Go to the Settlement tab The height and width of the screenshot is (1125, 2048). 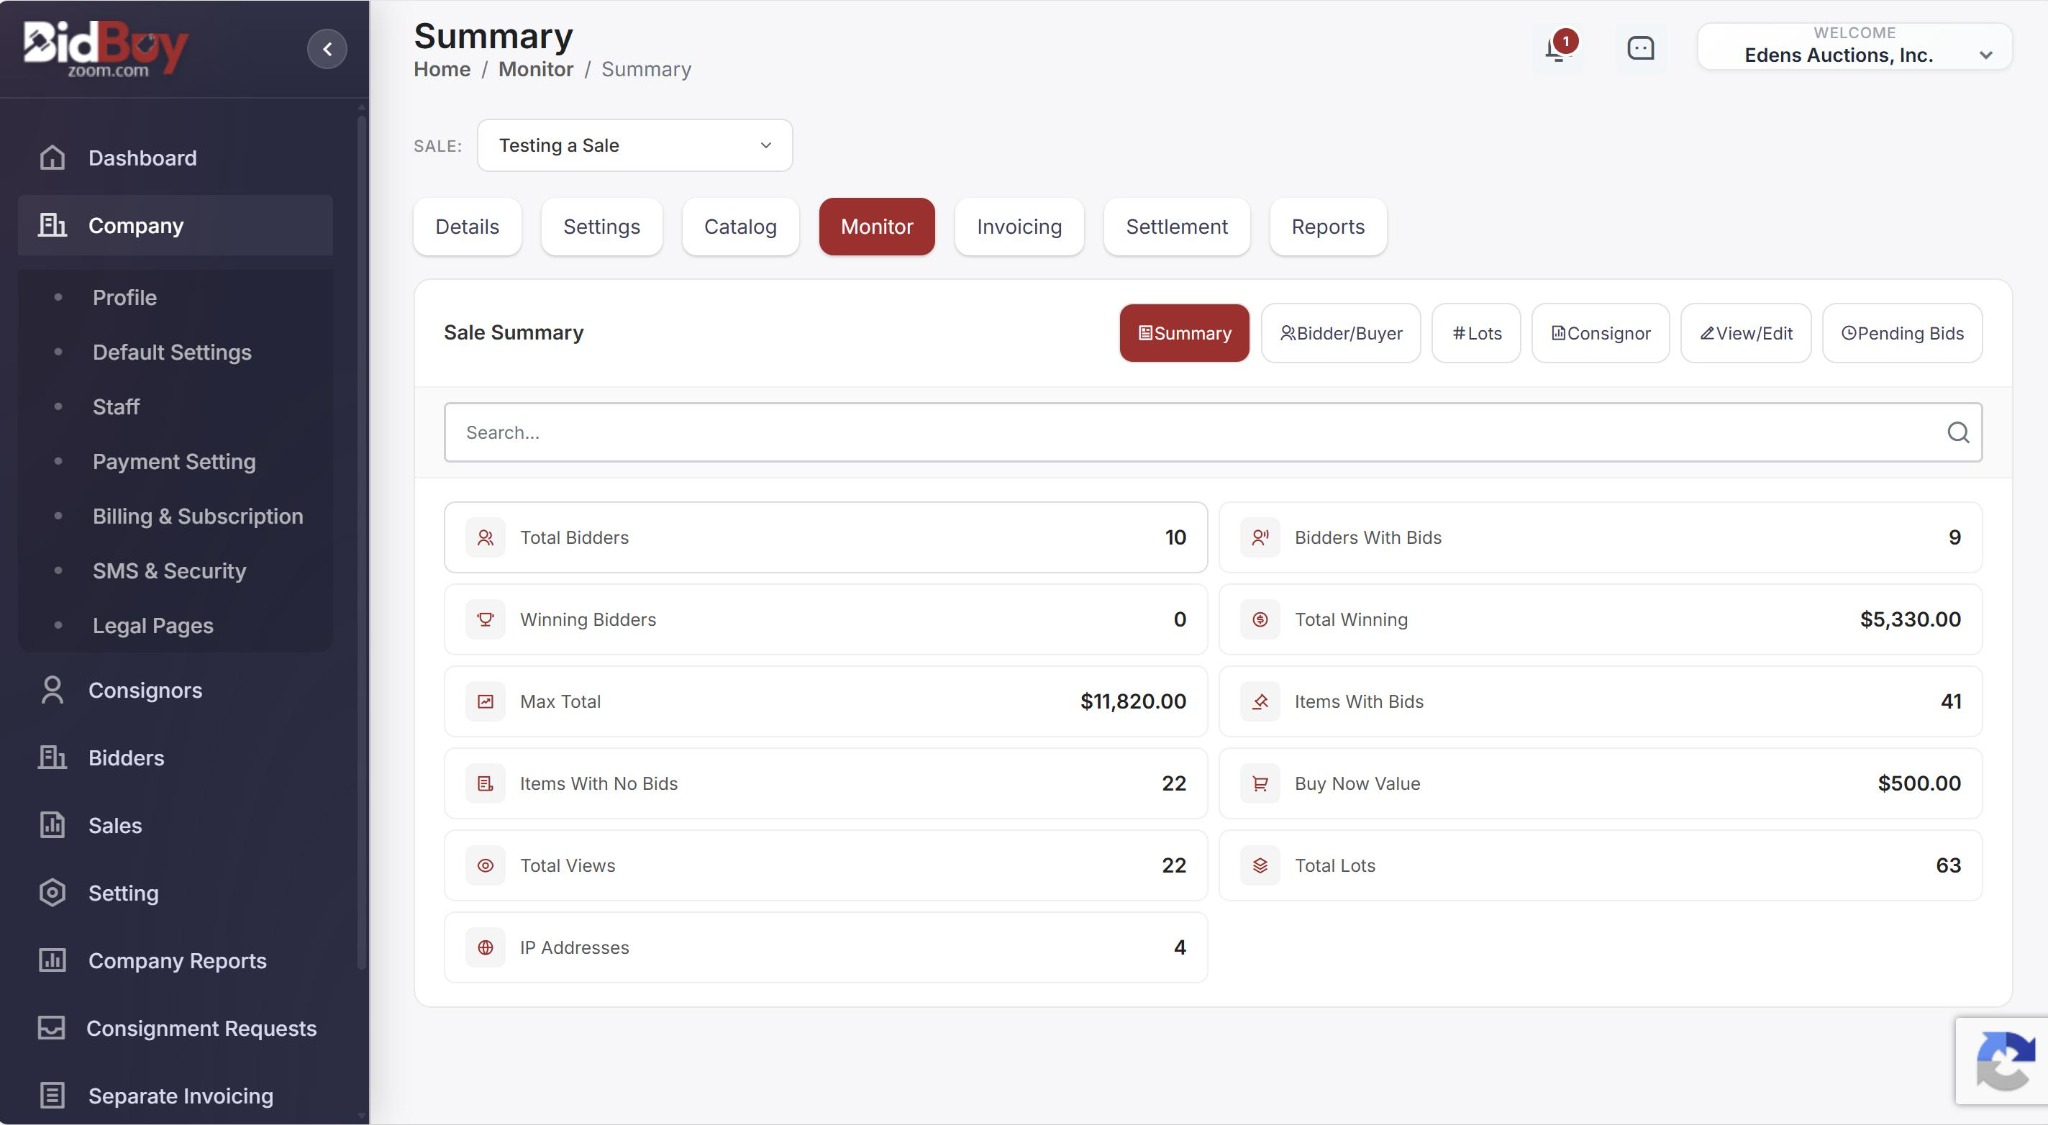1177,227
